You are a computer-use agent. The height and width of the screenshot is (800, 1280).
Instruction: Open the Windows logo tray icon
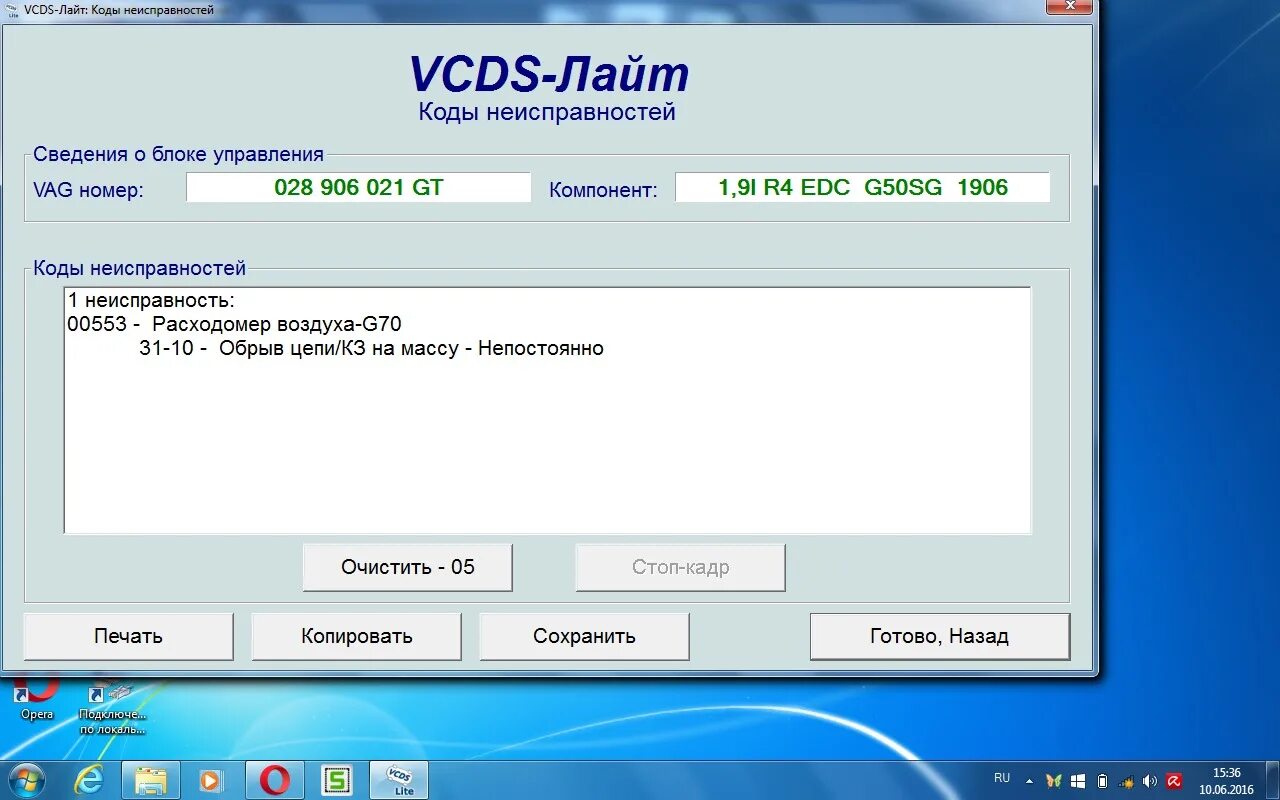pyautogui.click(x=1079, y=780)
